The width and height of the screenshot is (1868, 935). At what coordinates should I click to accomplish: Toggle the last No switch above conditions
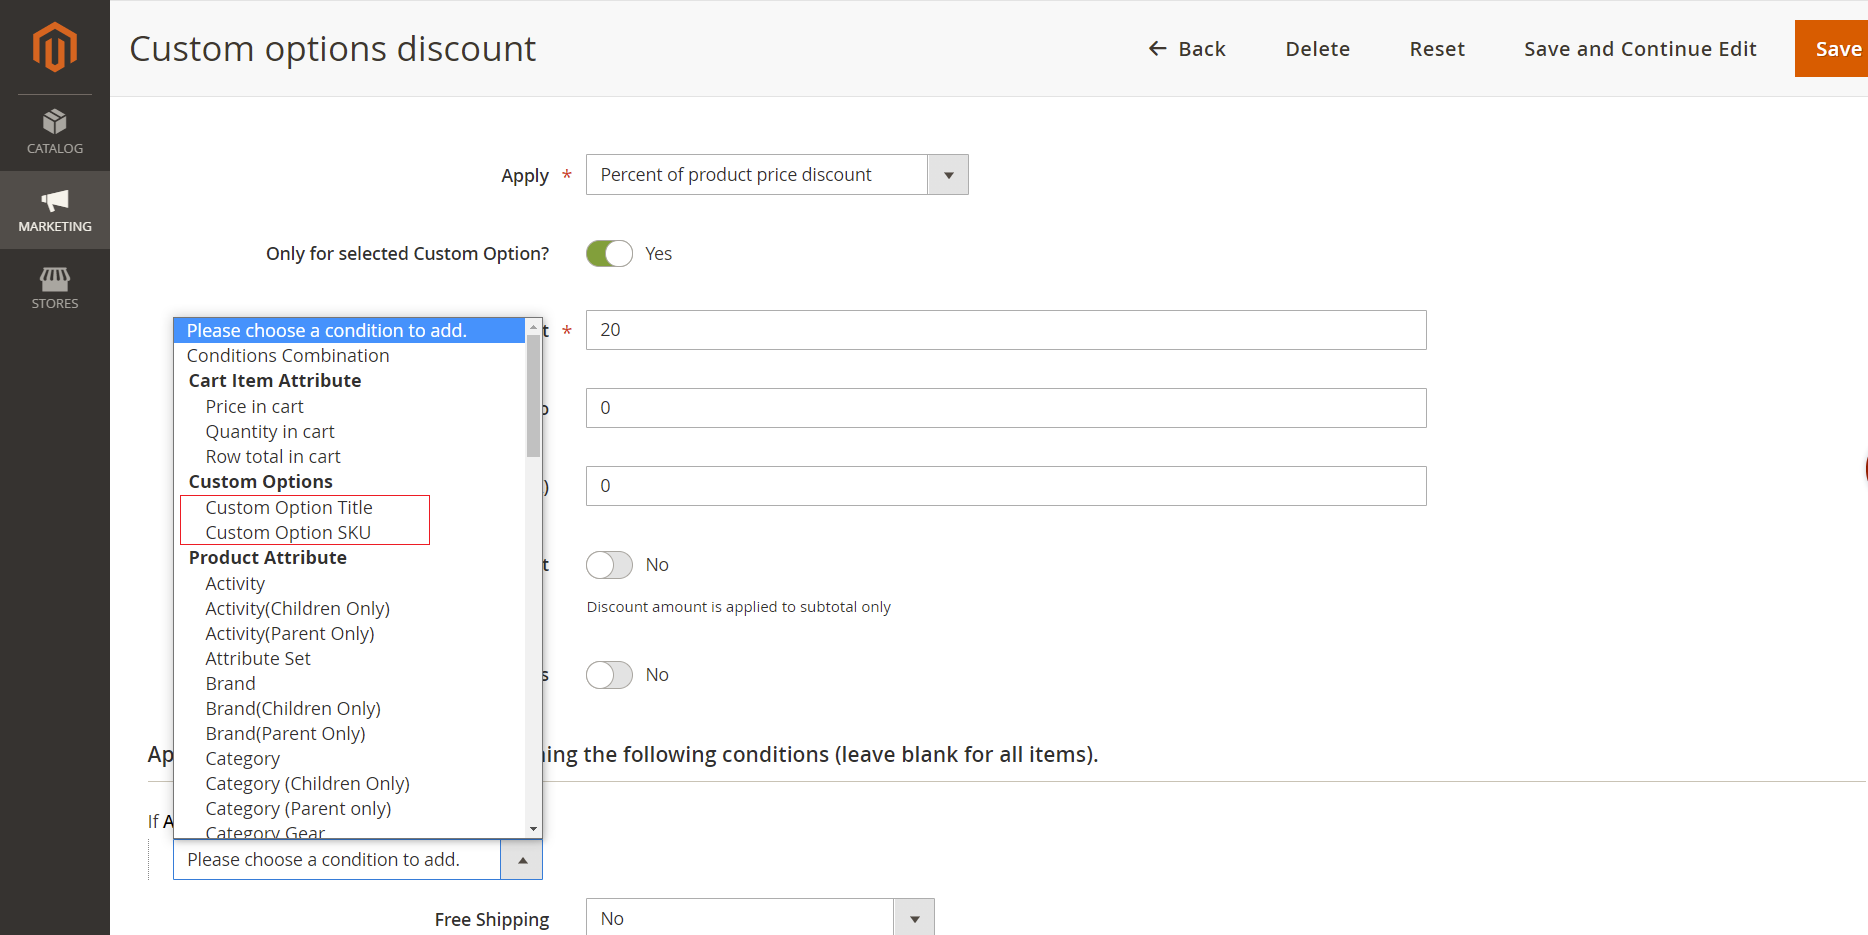pos(609,675)
